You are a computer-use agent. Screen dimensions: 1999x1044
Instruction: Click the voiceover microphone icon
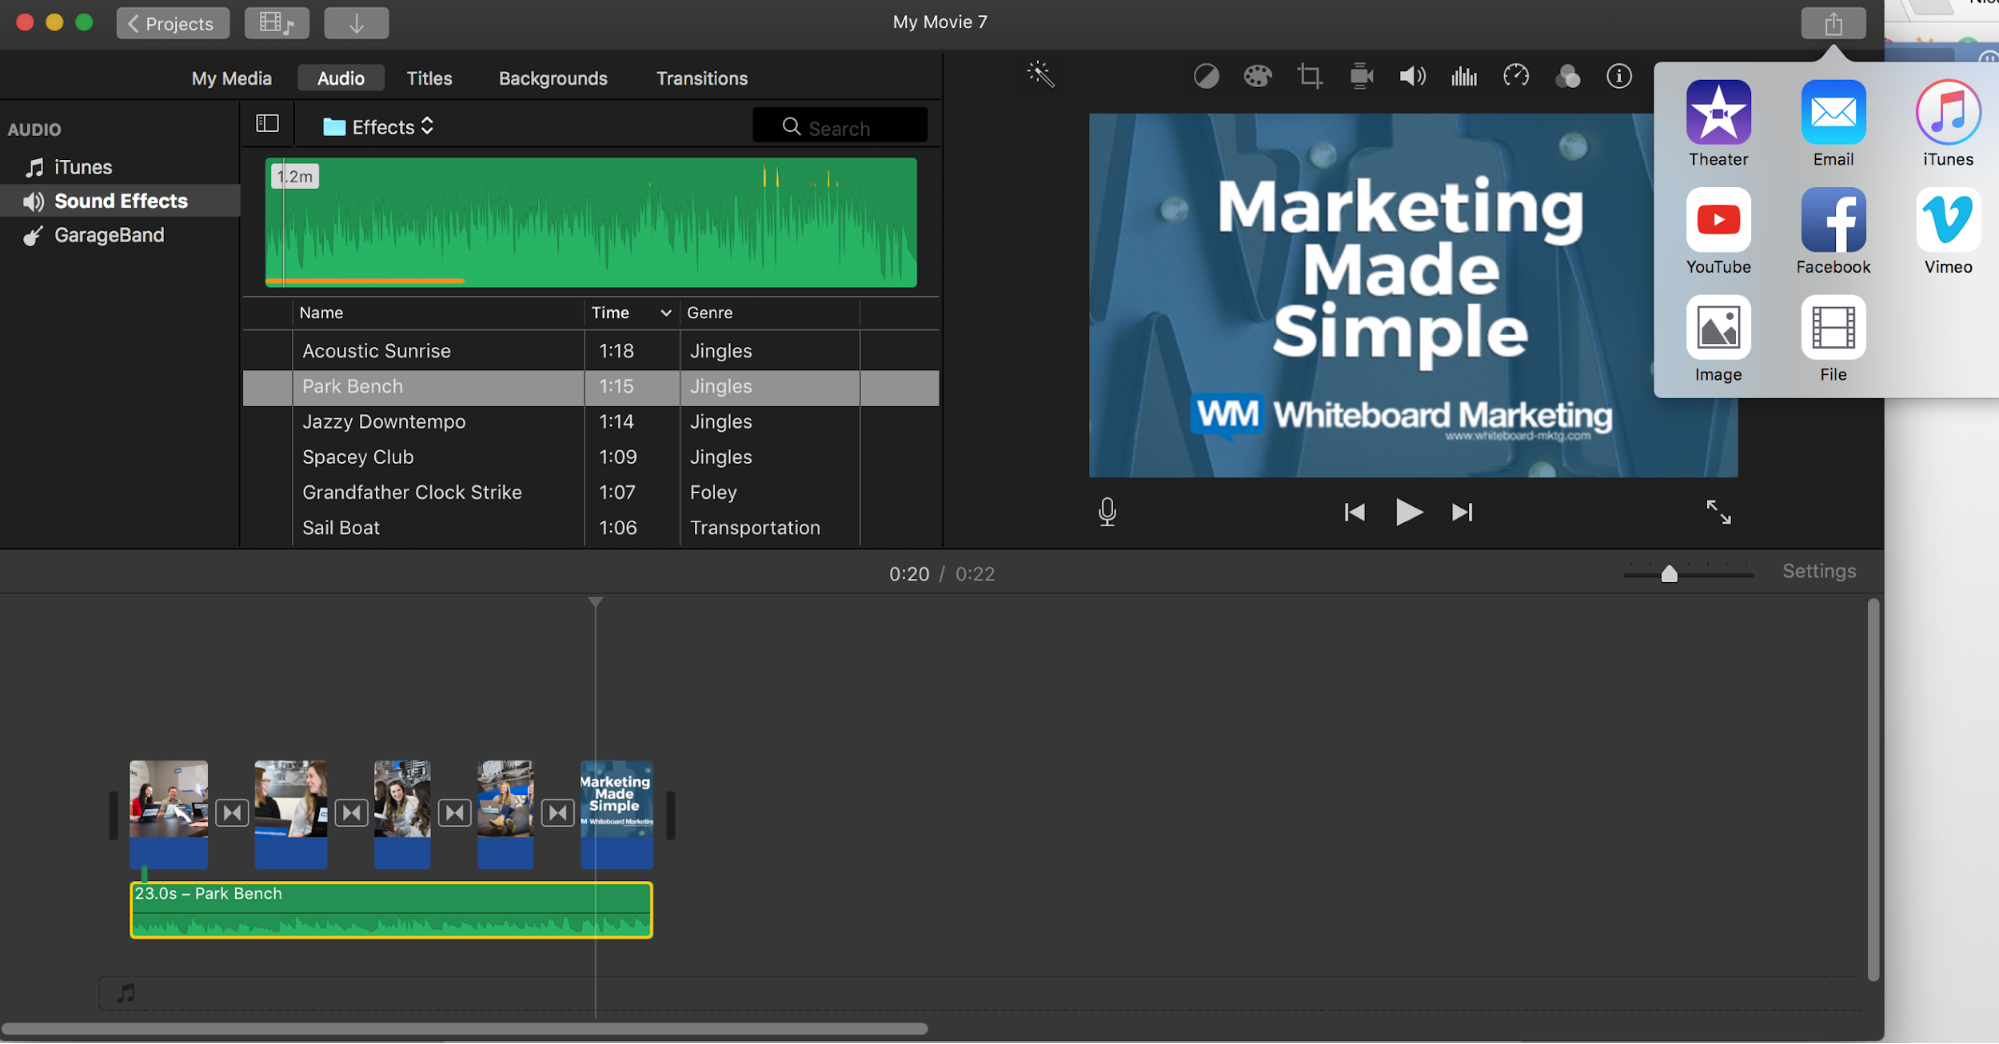1107,512
